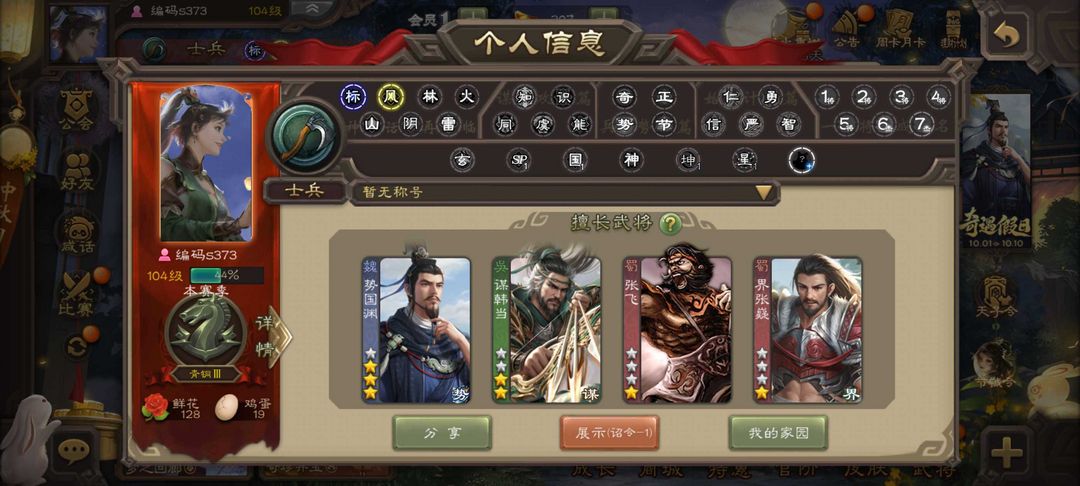Viewport: 1080px width, 486px height.
Task: Click the 44% level progress bar
Action: pos(227,275)
